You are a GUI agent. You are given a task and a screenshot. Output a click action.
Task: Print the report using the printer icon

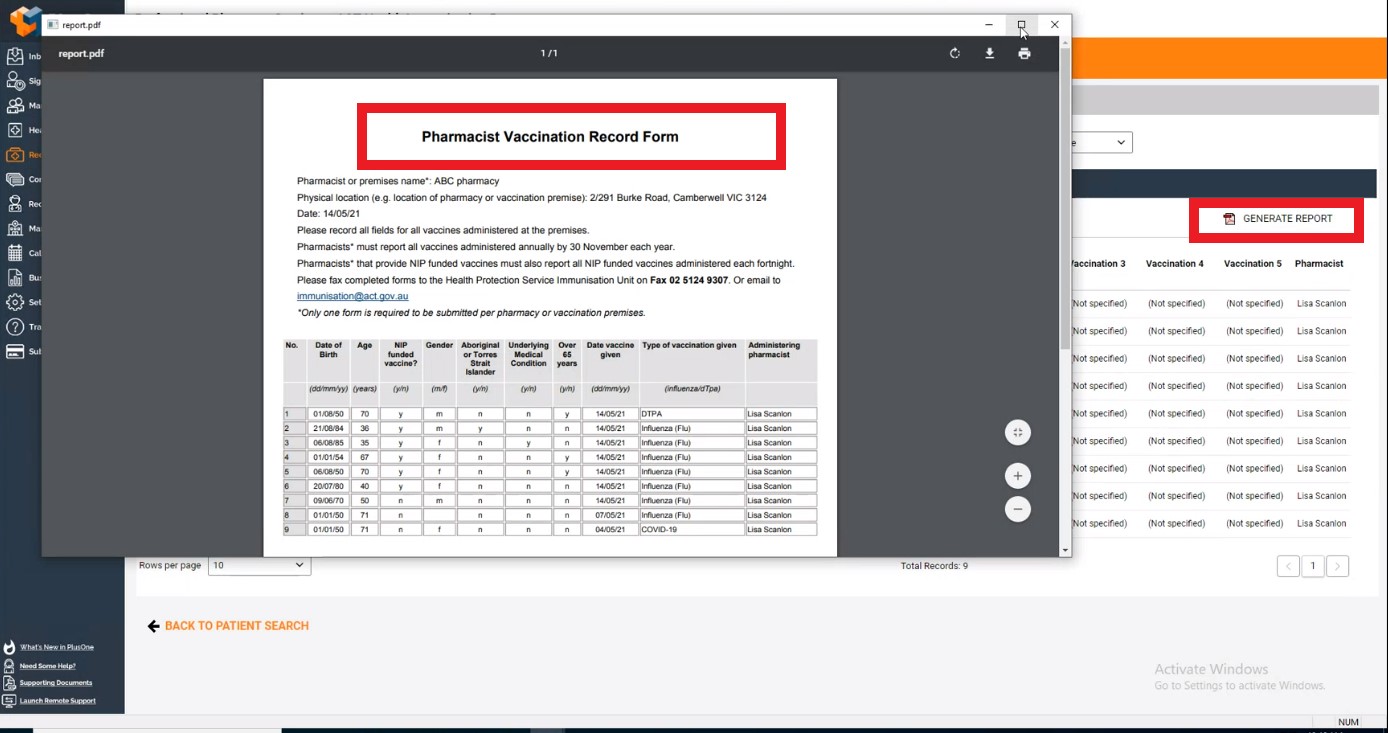point(1024,54)
